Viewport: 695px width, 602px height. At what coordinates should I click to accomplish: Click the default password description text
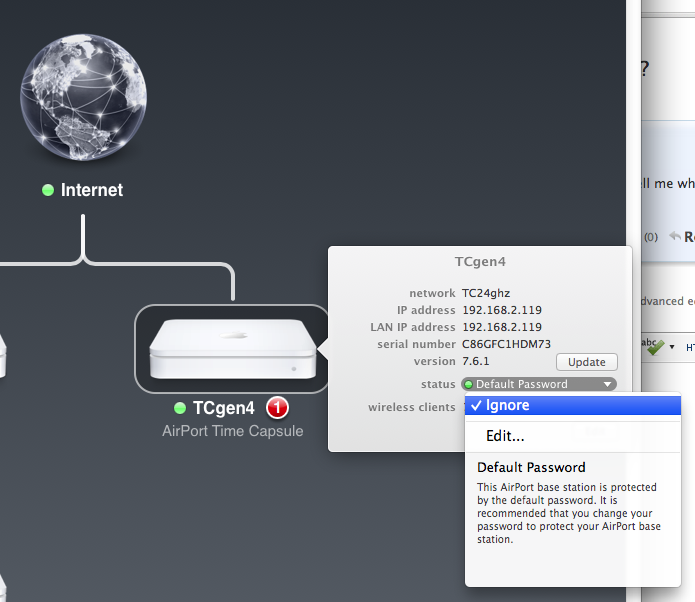coord(569,513)
